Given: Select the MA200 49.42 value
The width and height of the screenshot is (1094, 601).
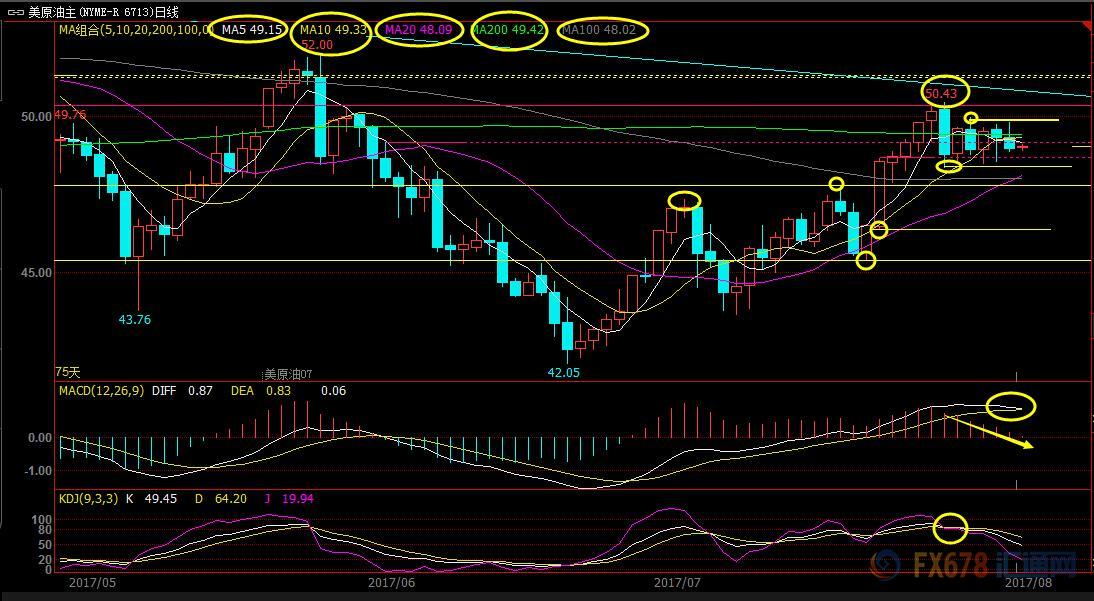Looking at the screenshot, I should 508,30.
